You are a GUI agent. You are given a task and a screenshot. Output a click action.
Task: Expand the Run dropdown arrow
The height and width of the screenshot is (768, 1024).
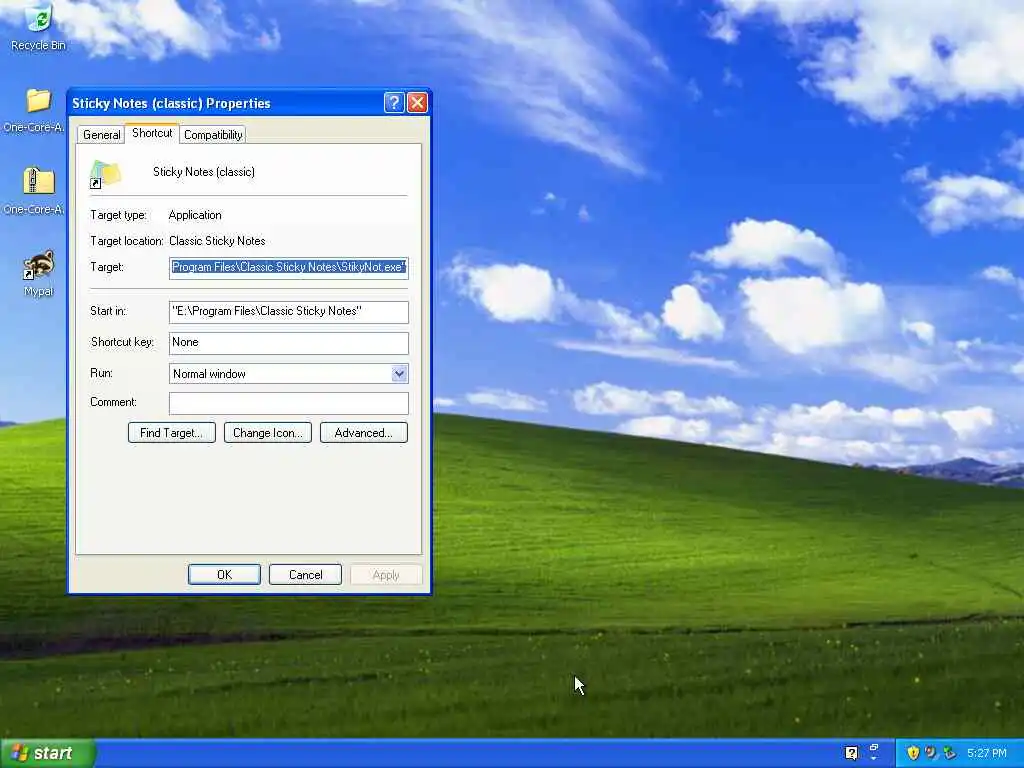(x=399, y=374)
